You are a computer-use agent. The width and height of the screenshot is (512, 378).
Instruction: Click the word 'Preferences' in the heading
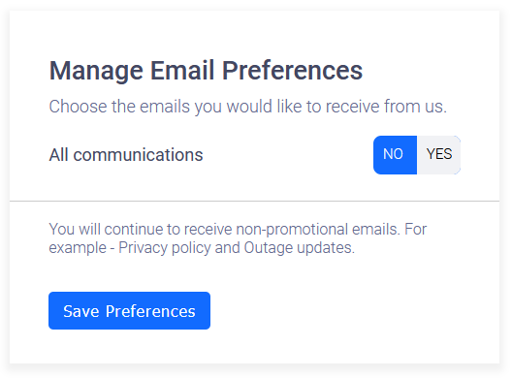point(292,71)
